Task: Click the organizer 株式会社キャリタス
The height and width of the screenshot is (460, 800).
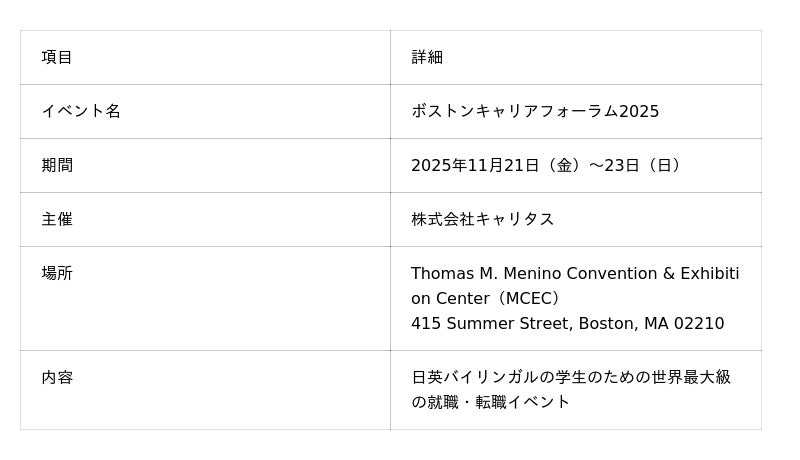Action: pyautogui.click(x=482, y=219)
